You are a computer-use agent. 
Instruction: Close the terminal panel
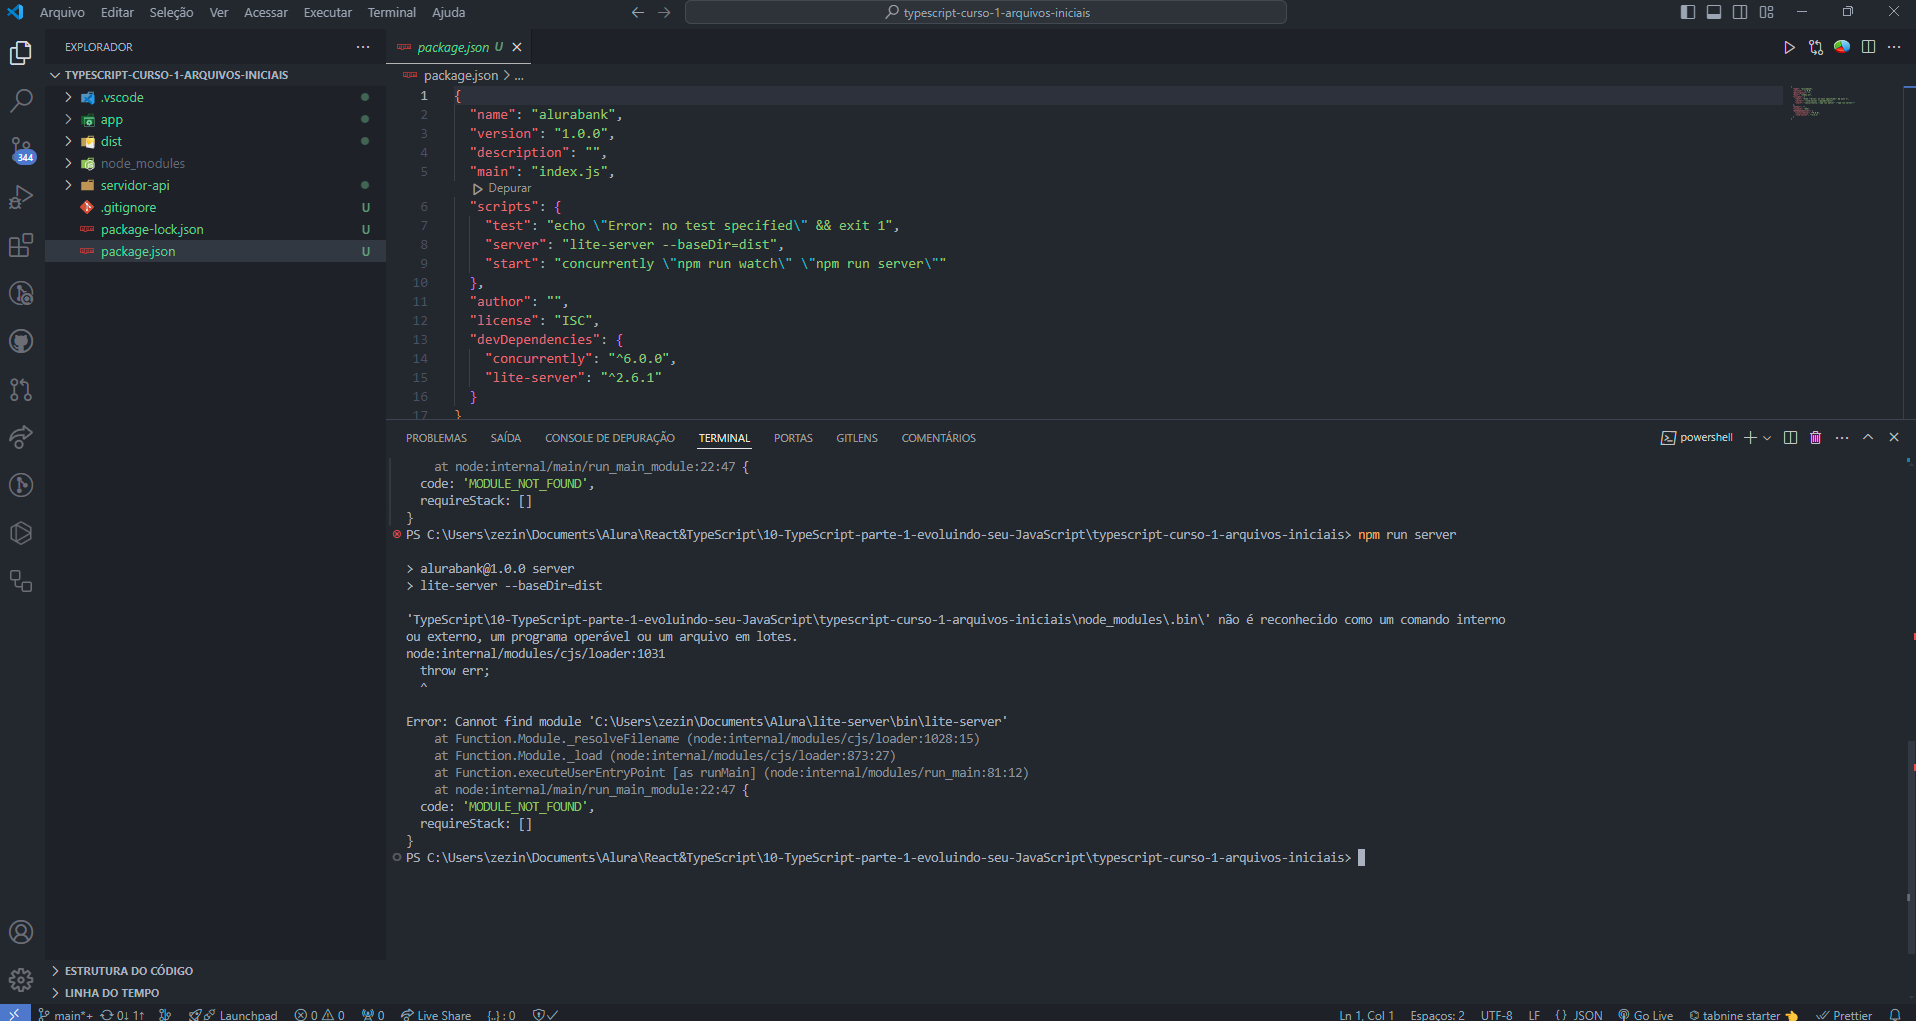1894,437
